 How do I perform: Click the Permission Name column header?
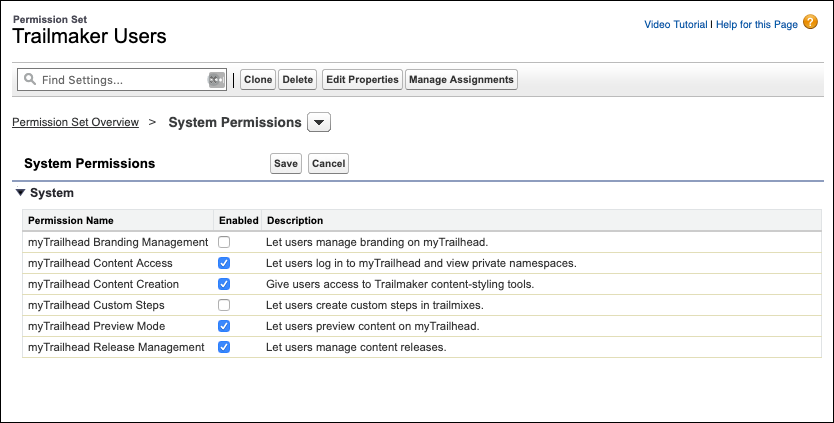(x=71, y=220)
